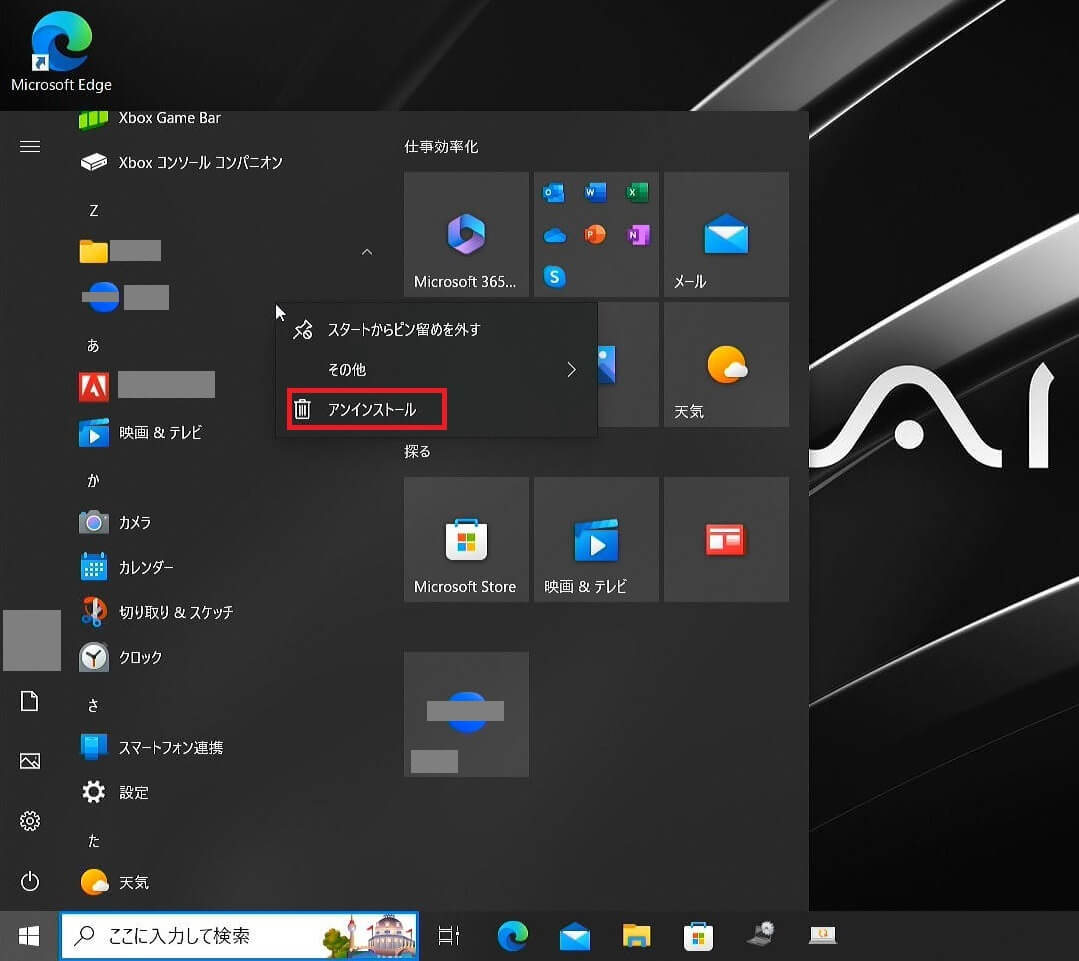Open Microsoft Store from the taskbar
This screenshot has height=961, width=1079.
click(x=698, y=936)
